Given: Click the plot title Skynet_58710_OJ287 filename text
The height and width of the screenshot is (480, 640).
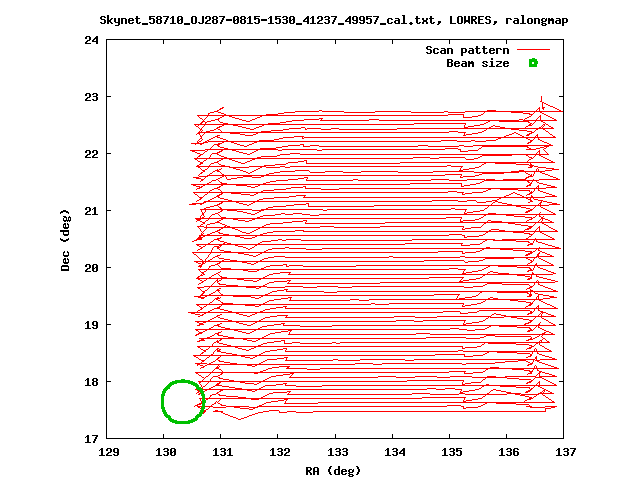Looking at the screenshot, I should click(x=333, y=20).
